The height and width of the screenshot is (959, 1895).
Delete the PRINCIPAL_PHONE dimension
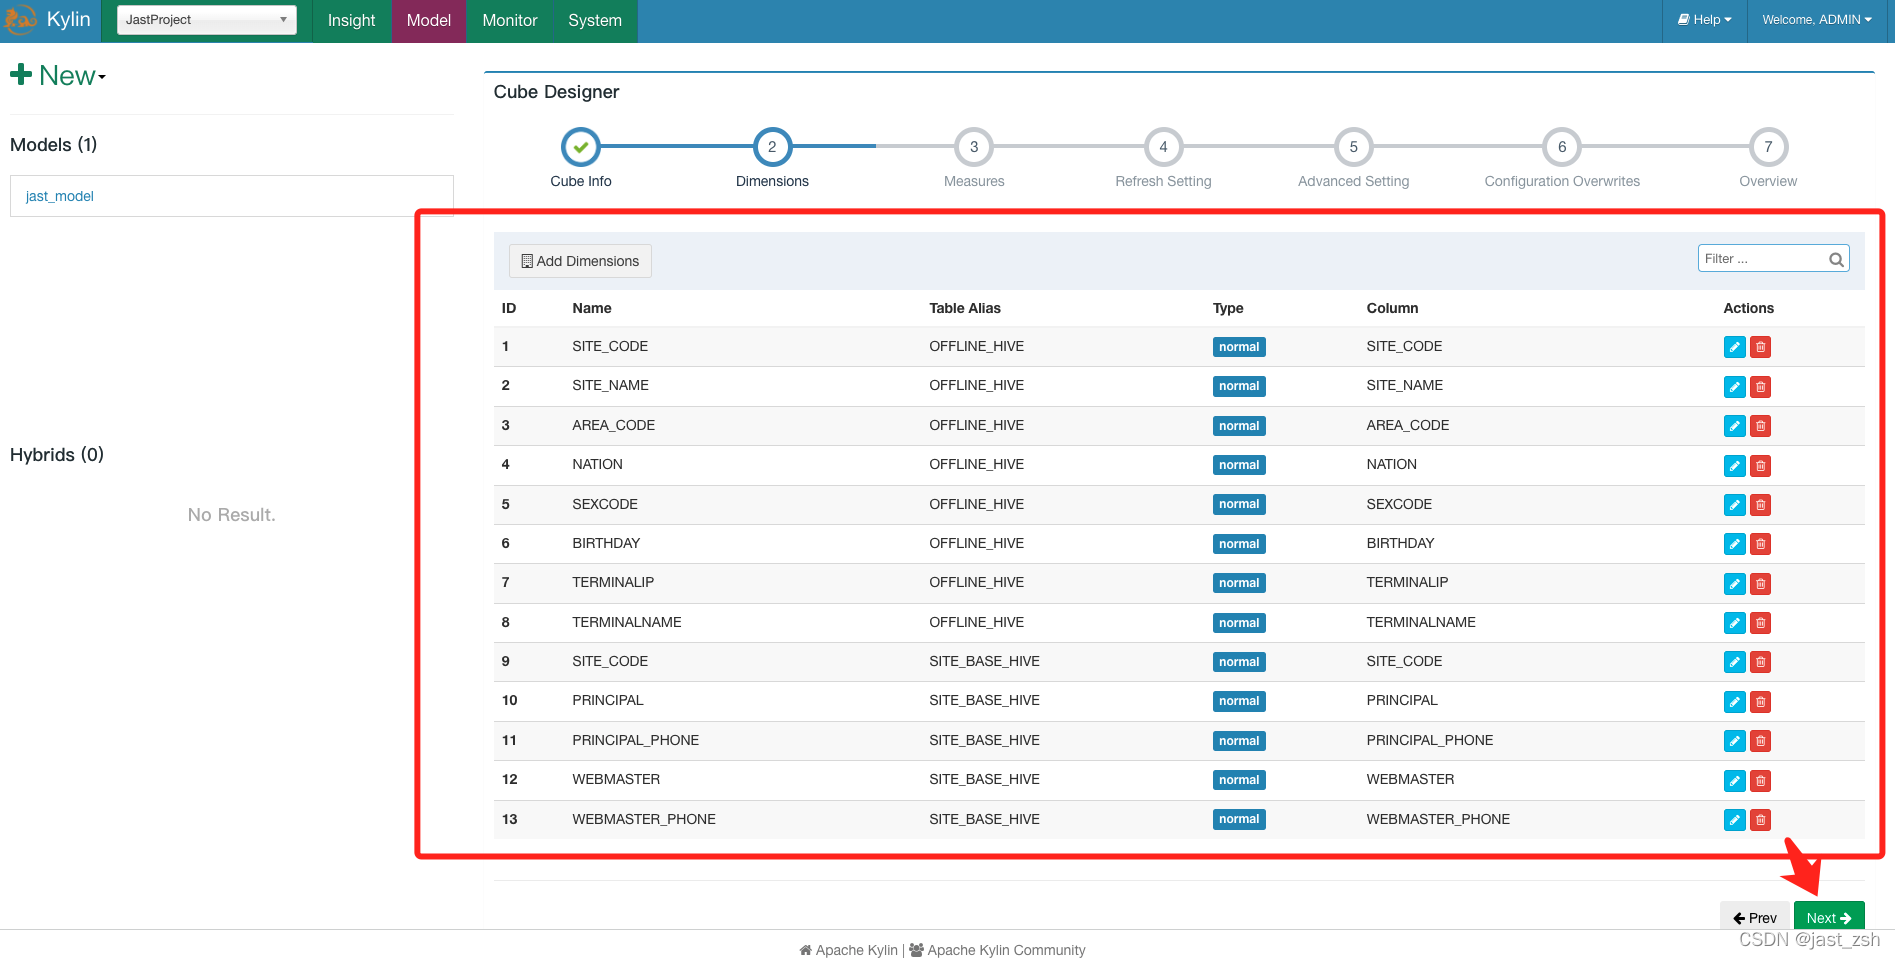1760,741
